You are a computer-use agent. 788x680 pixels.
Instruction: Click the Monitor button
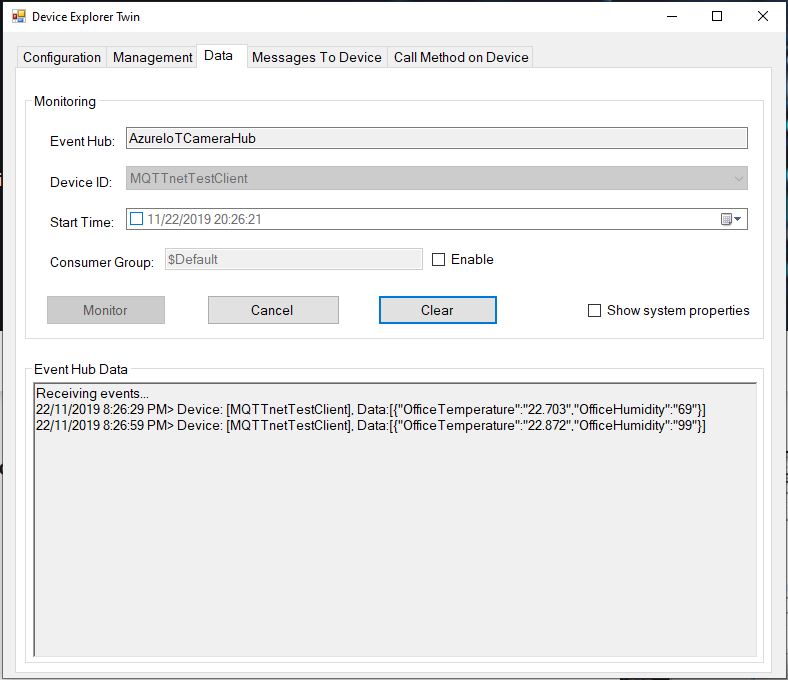105,310
